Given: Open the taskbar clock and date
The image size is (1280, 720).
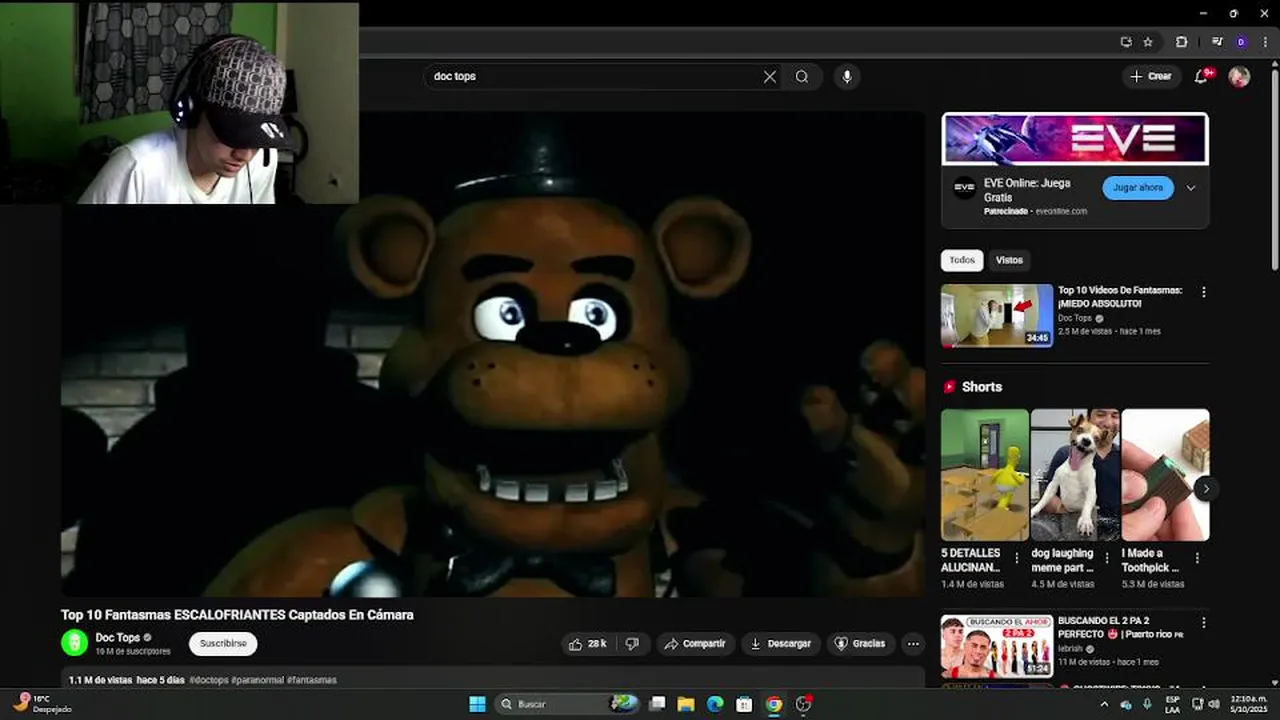Looking at the screenshot, I should [x=1246, y=704].
